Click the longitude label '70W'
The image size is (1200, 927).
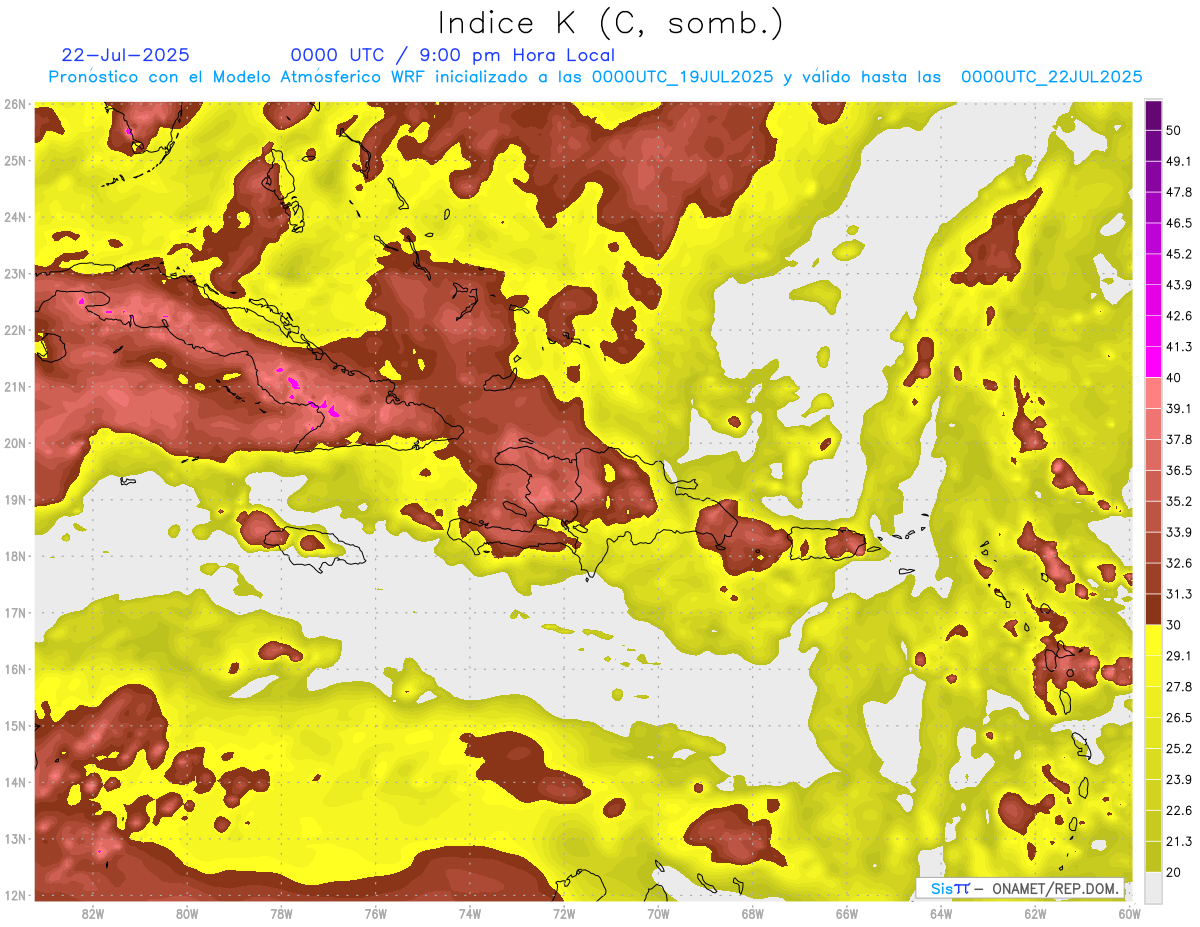tap(658, 913)
